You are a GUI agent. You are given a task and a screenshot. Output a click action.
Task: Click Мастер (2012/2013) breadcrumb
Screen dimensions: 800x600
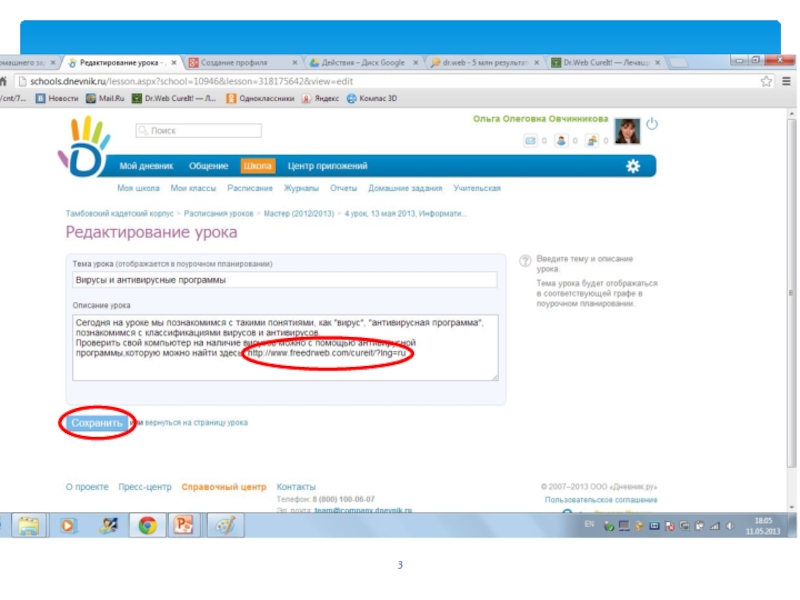point(299,214)
